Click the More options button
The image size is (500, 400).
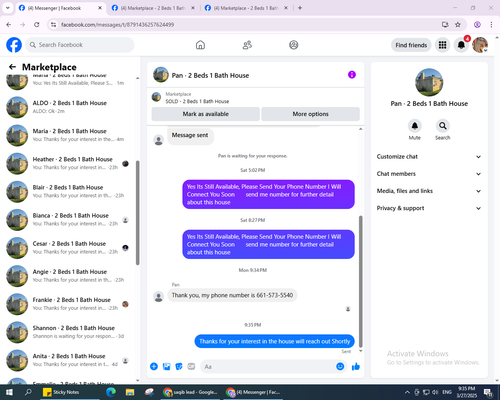pyautogui.click(x=310, y=114)
